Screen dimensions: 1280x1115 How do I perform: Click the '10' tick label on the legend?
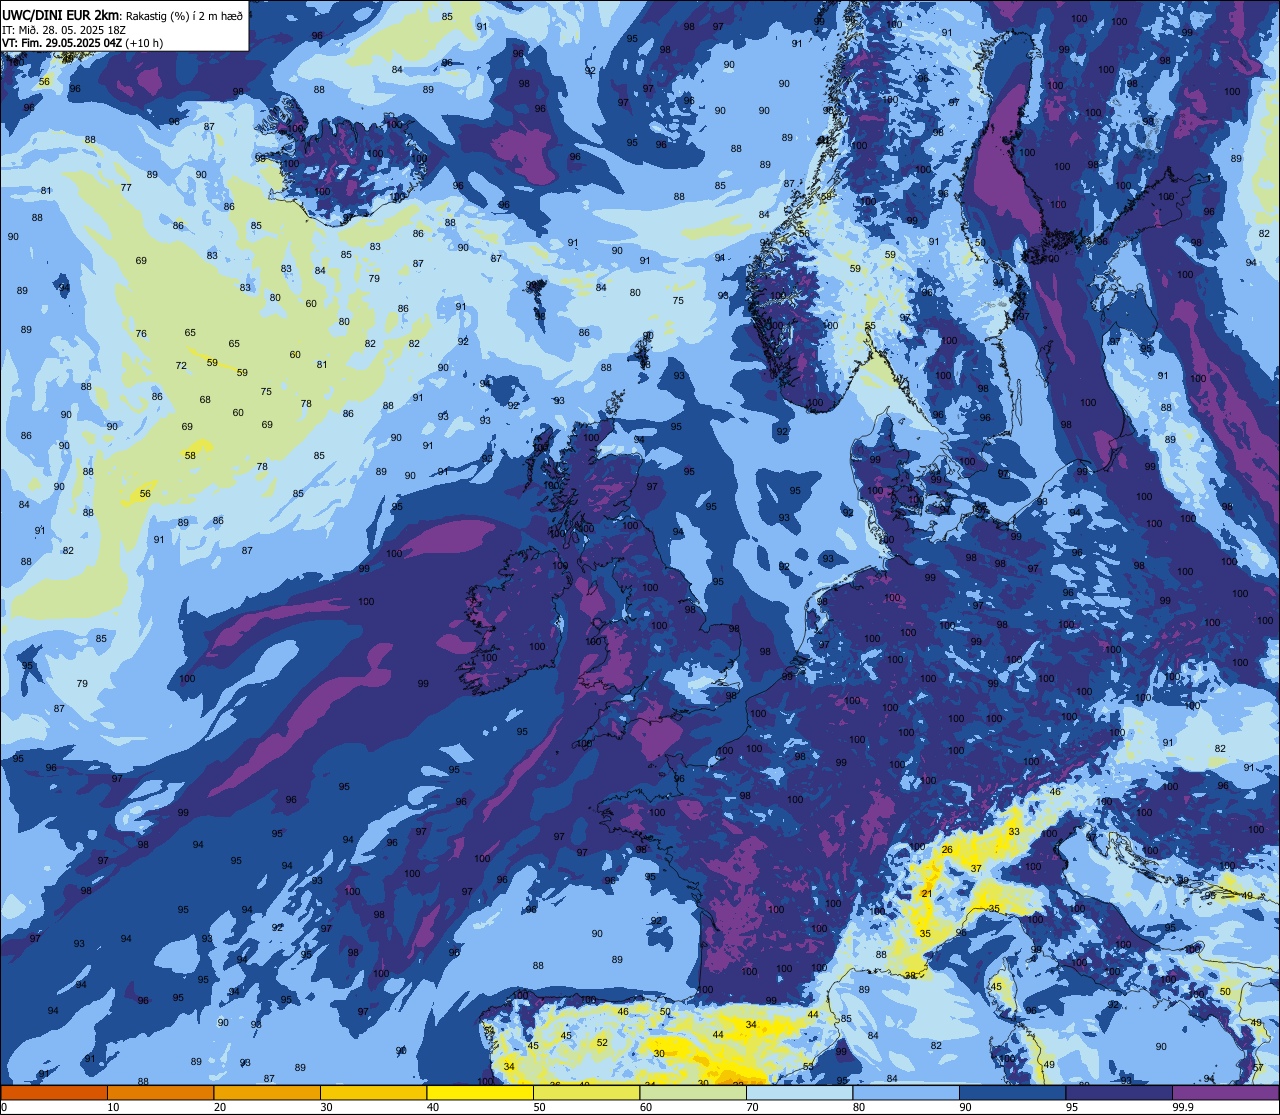113,1107
